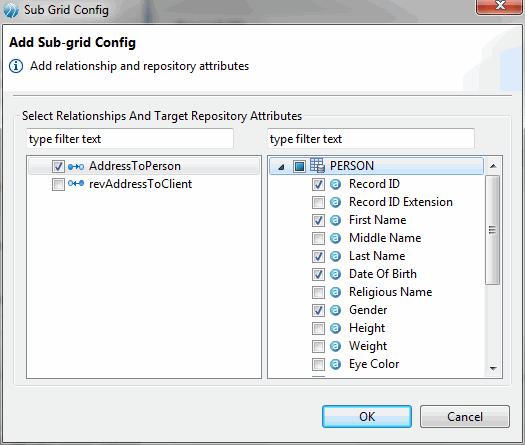
Task: Click the attribute icon beside Religious Name
Action: pos(335,292)
